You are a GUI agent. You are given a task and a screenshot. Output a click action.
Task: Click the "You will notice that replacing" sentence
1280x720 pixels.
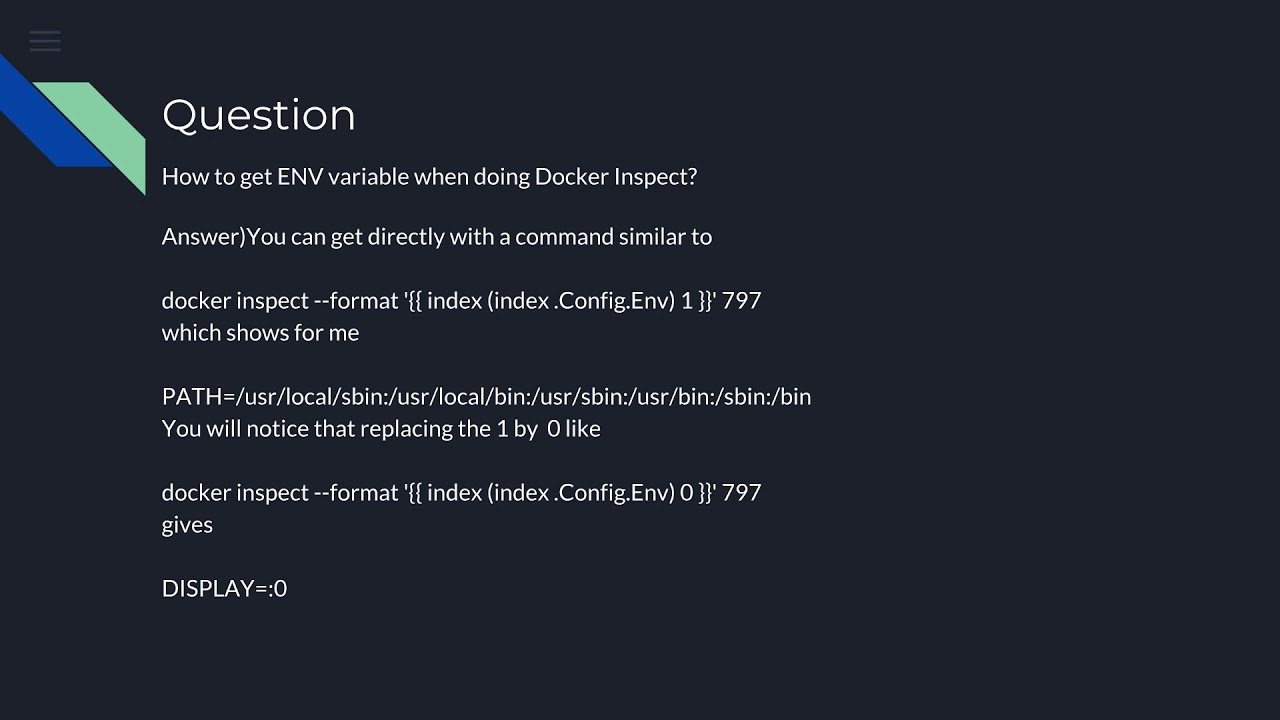point(381,429)
